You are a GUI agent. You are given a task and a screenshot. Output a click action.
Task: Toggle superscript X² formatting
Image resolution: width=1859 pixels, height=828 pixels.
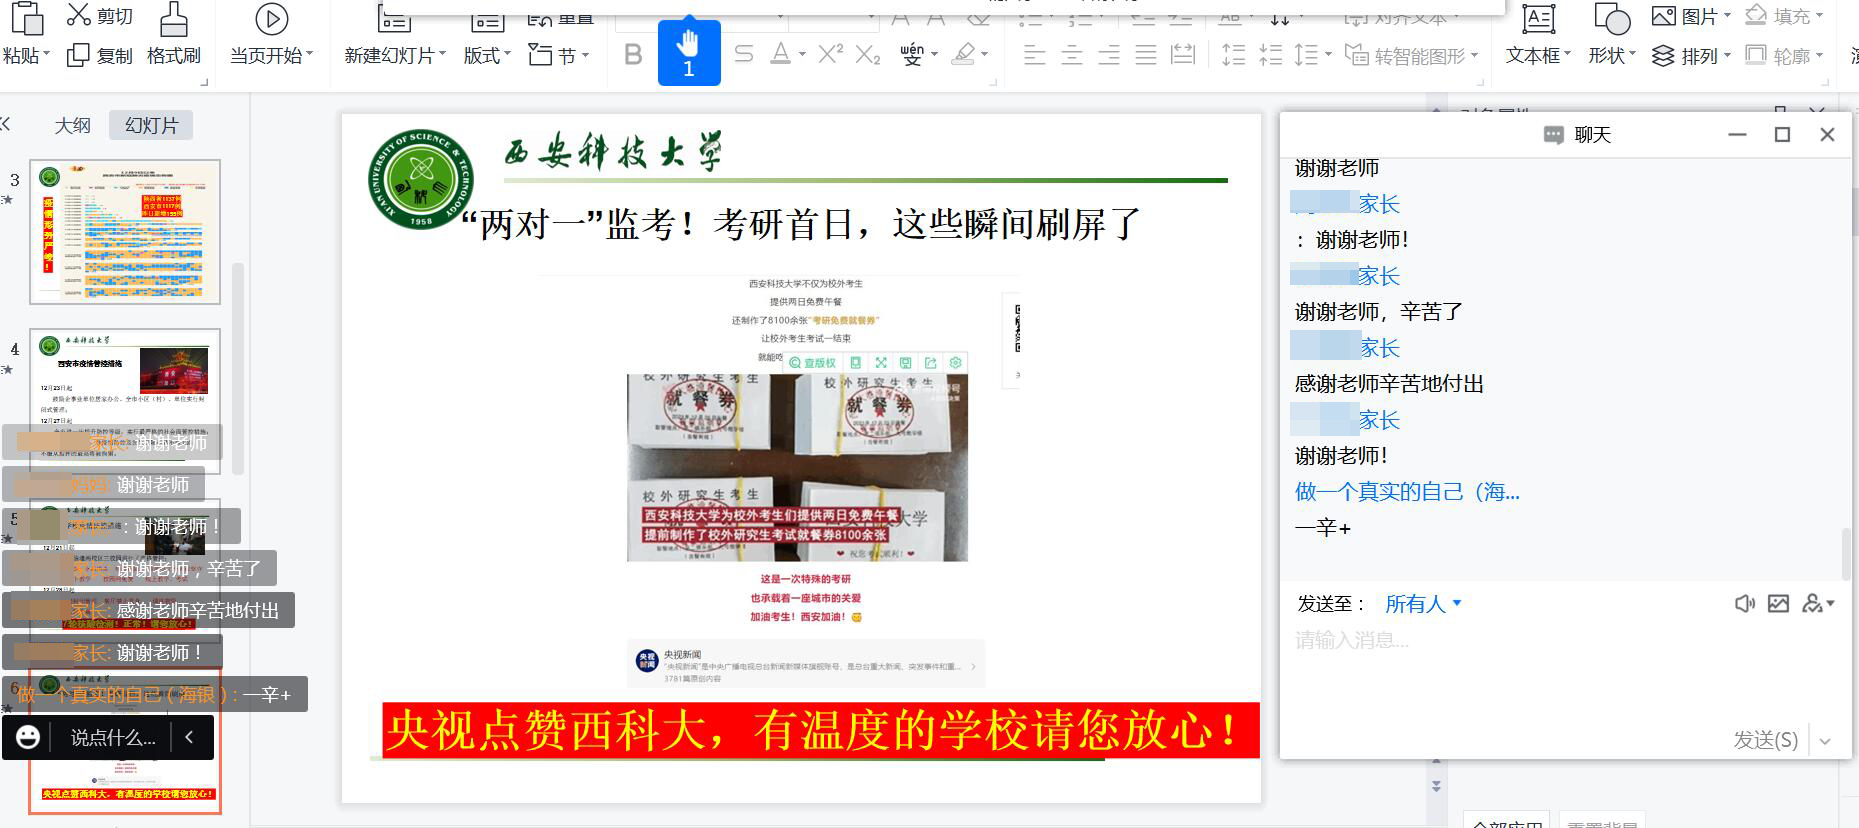[x=830, y=54]
